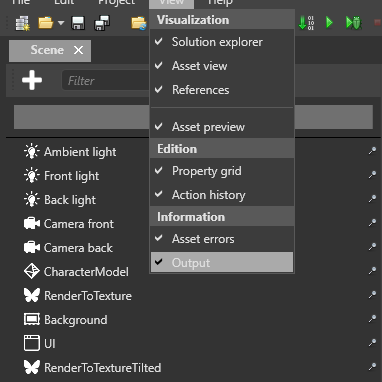
Task: Click the green arrow binary build icon
Action: pos(306,23)
